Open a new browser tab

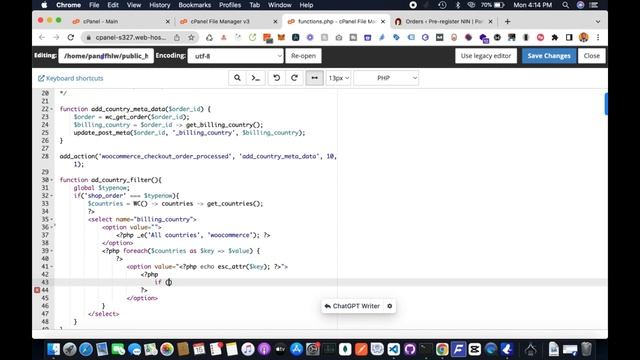[507, 21]
